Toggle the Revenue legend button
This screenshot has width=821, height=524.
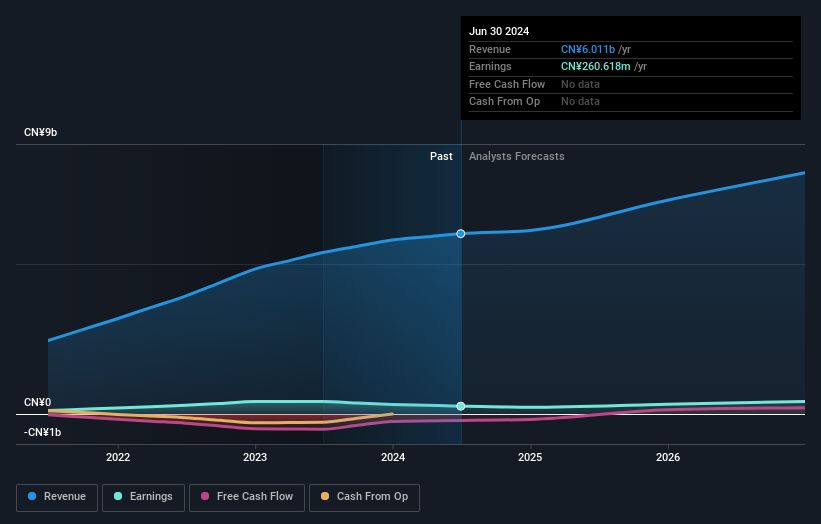point(57,497)
